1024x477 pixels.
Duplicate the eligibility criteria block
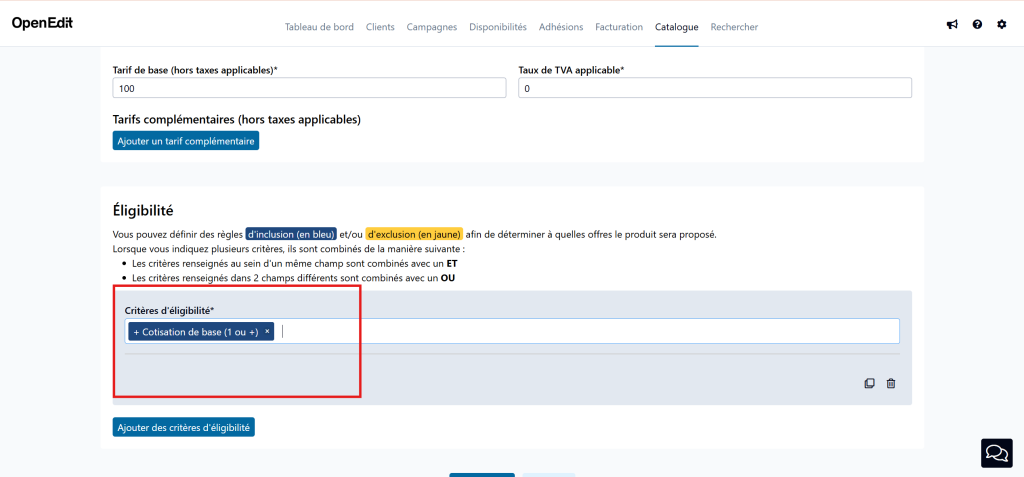[x=869, y=383]
